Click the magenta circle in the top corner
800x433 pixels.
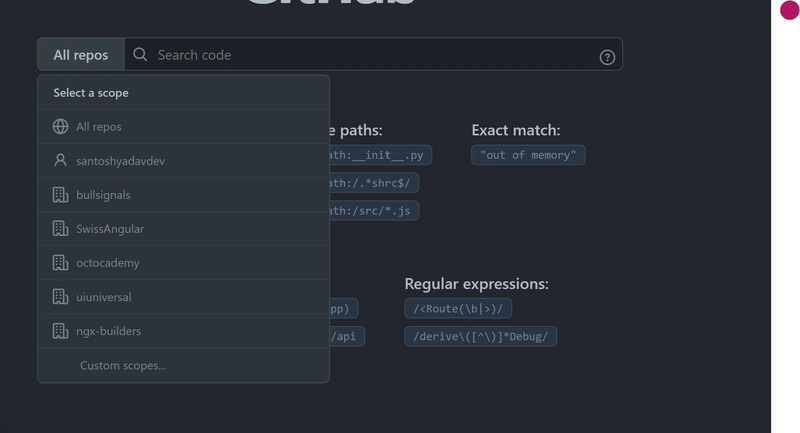point(789,10)
